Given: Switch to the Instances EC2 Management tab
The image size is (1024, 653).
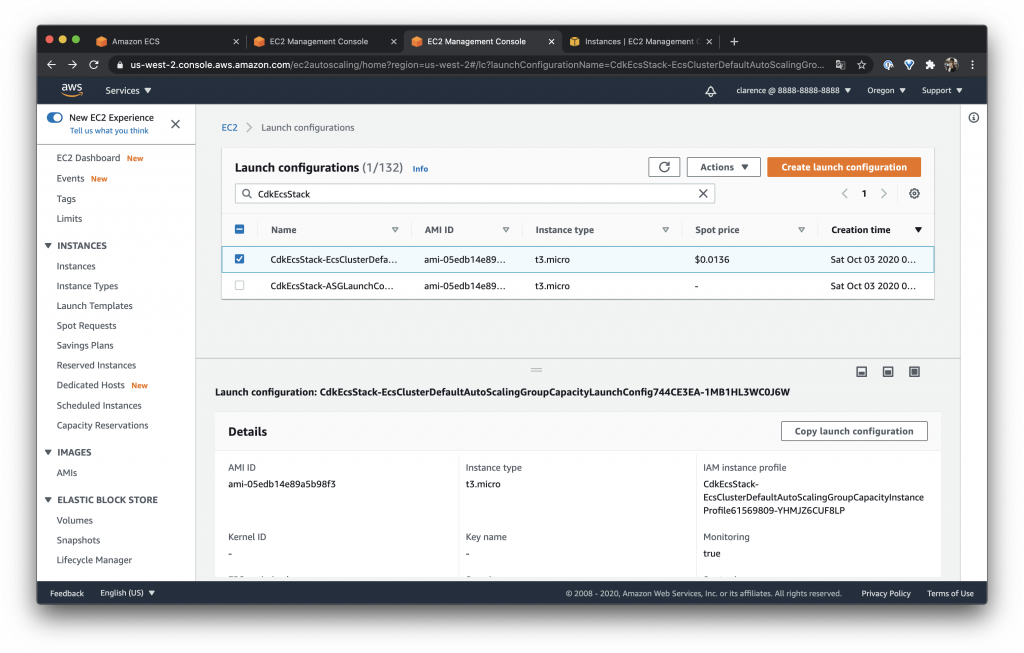Looking at the screenshot, I should pos(639,41).
